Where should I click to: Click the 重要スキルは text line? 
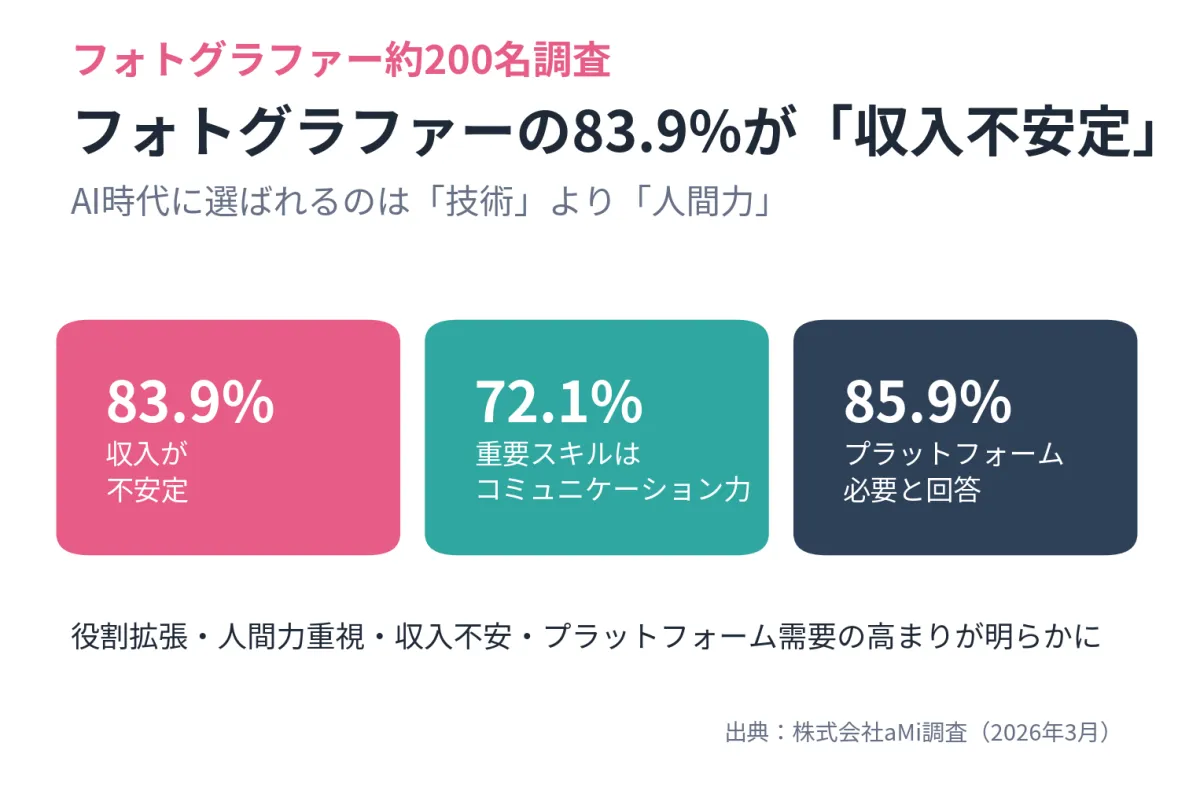click(557, 455)
